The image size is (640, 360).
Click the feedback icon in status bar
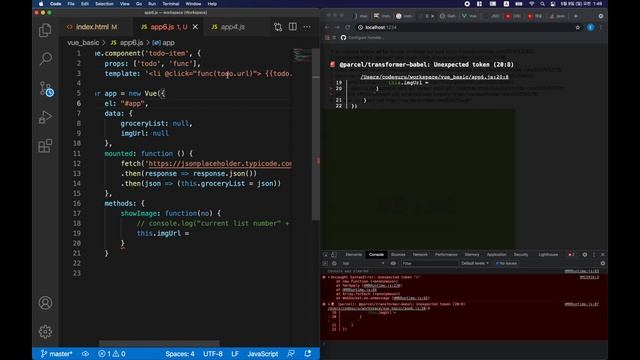(291, 354)
